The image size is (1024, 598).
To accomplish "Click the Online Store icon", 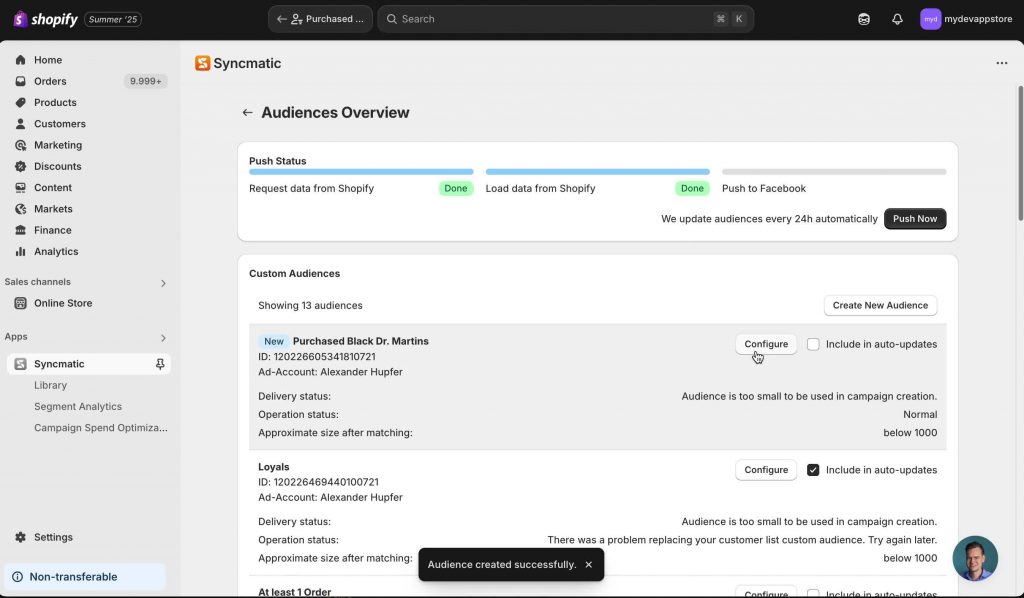I will pos(20,303).
